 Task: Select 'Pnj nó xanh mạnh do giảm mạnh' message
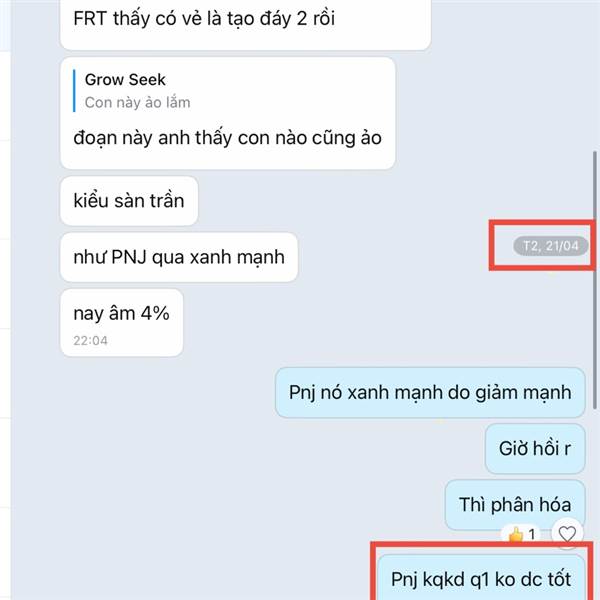[430, 393]
